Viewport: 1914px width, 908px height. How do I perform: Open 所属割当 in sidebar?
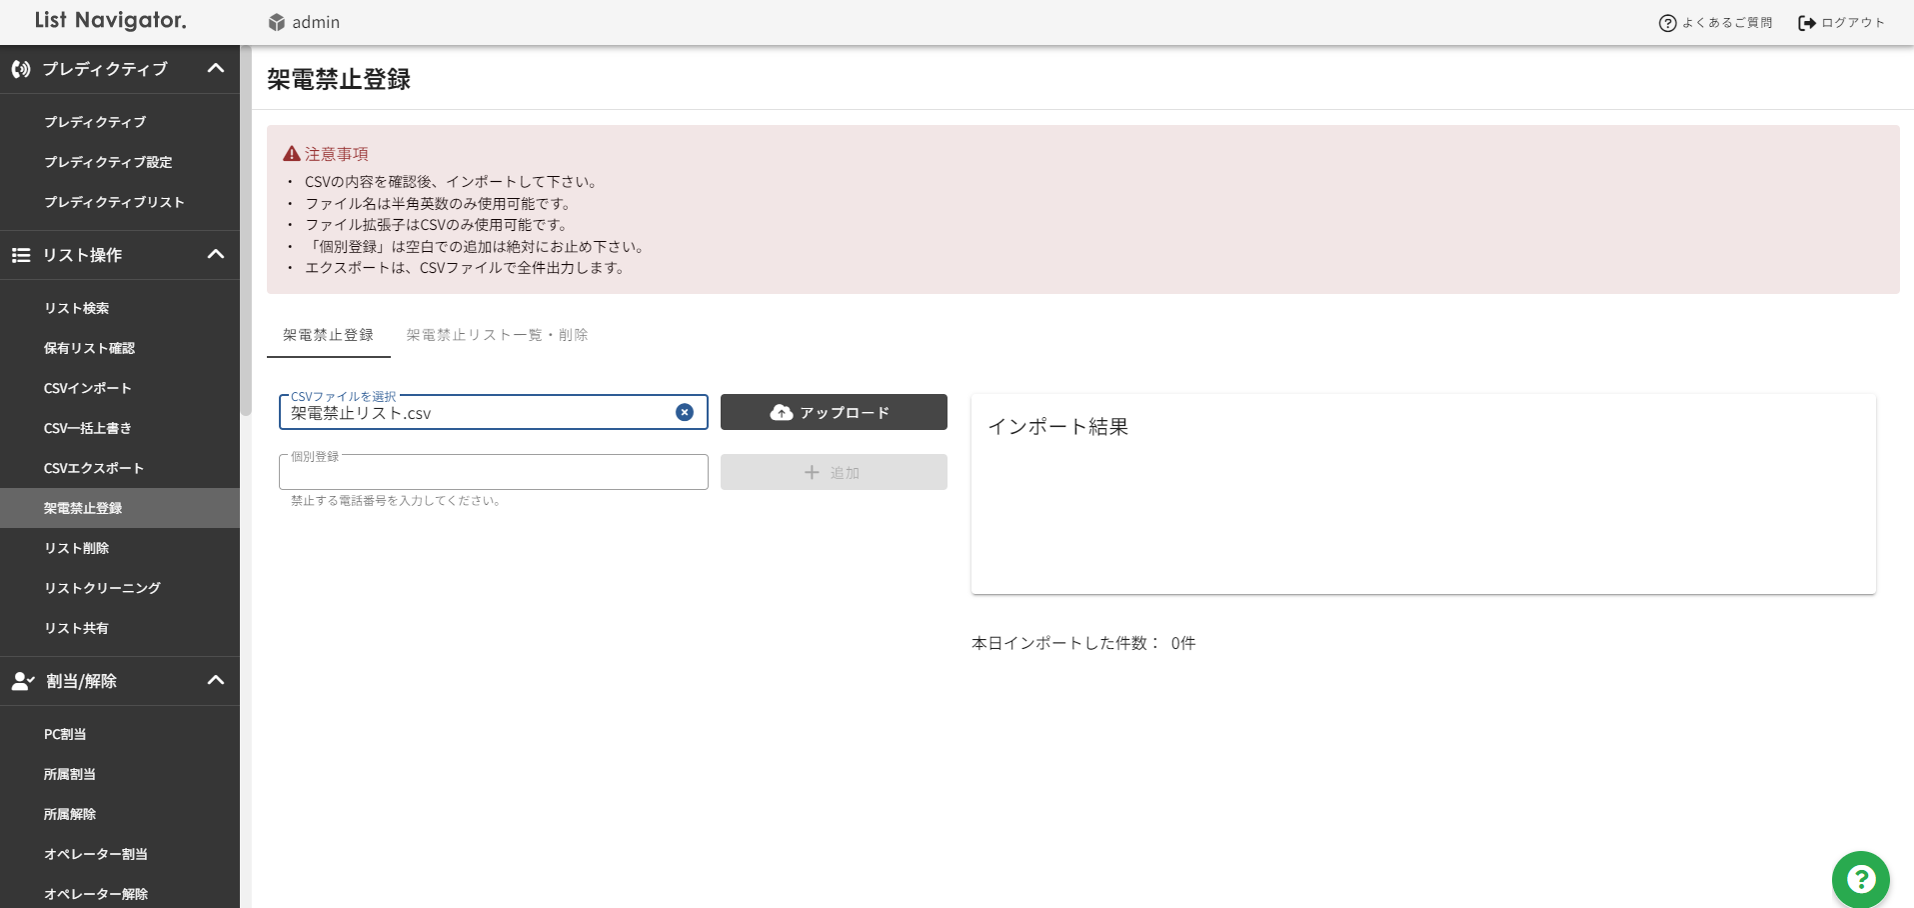120,774
